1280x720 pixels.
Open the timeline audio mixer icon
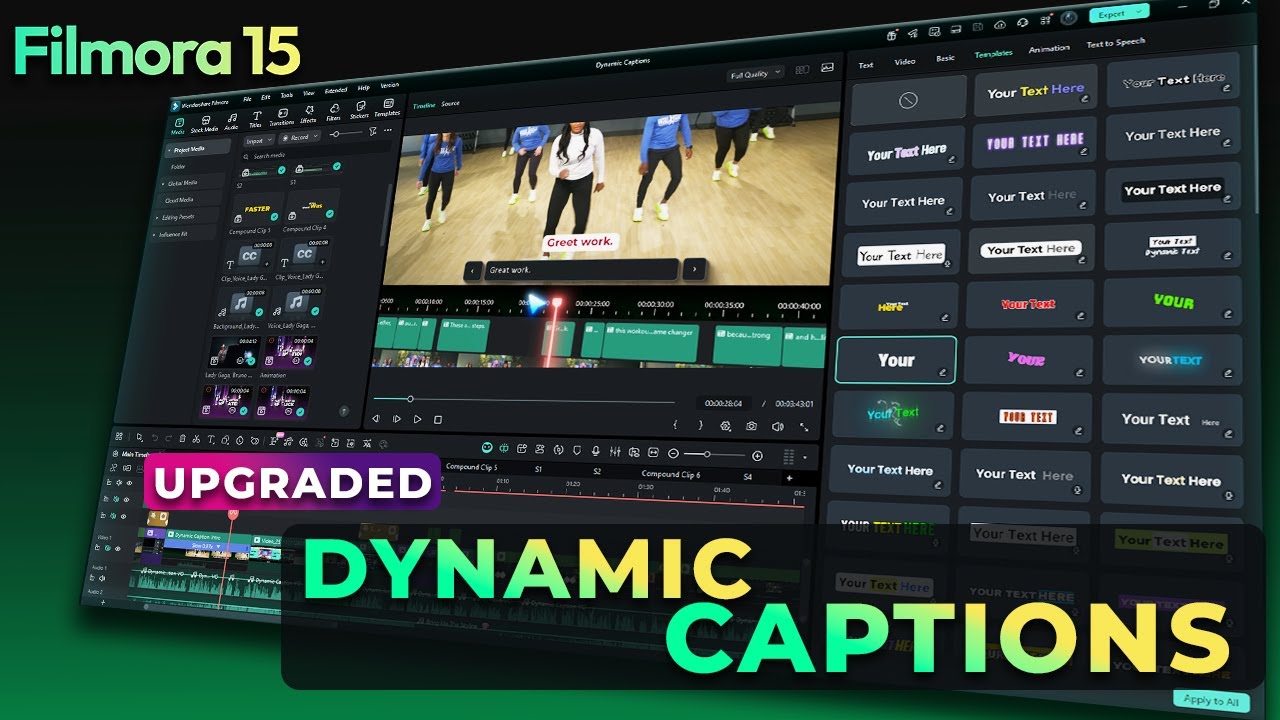click(615, 452)
